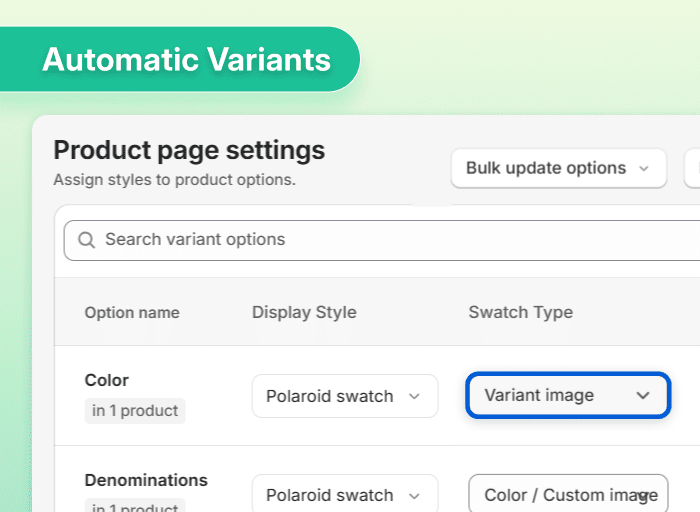Select the Color option name
This screenshot has width=700, height=512.
[x=107, y=380]
